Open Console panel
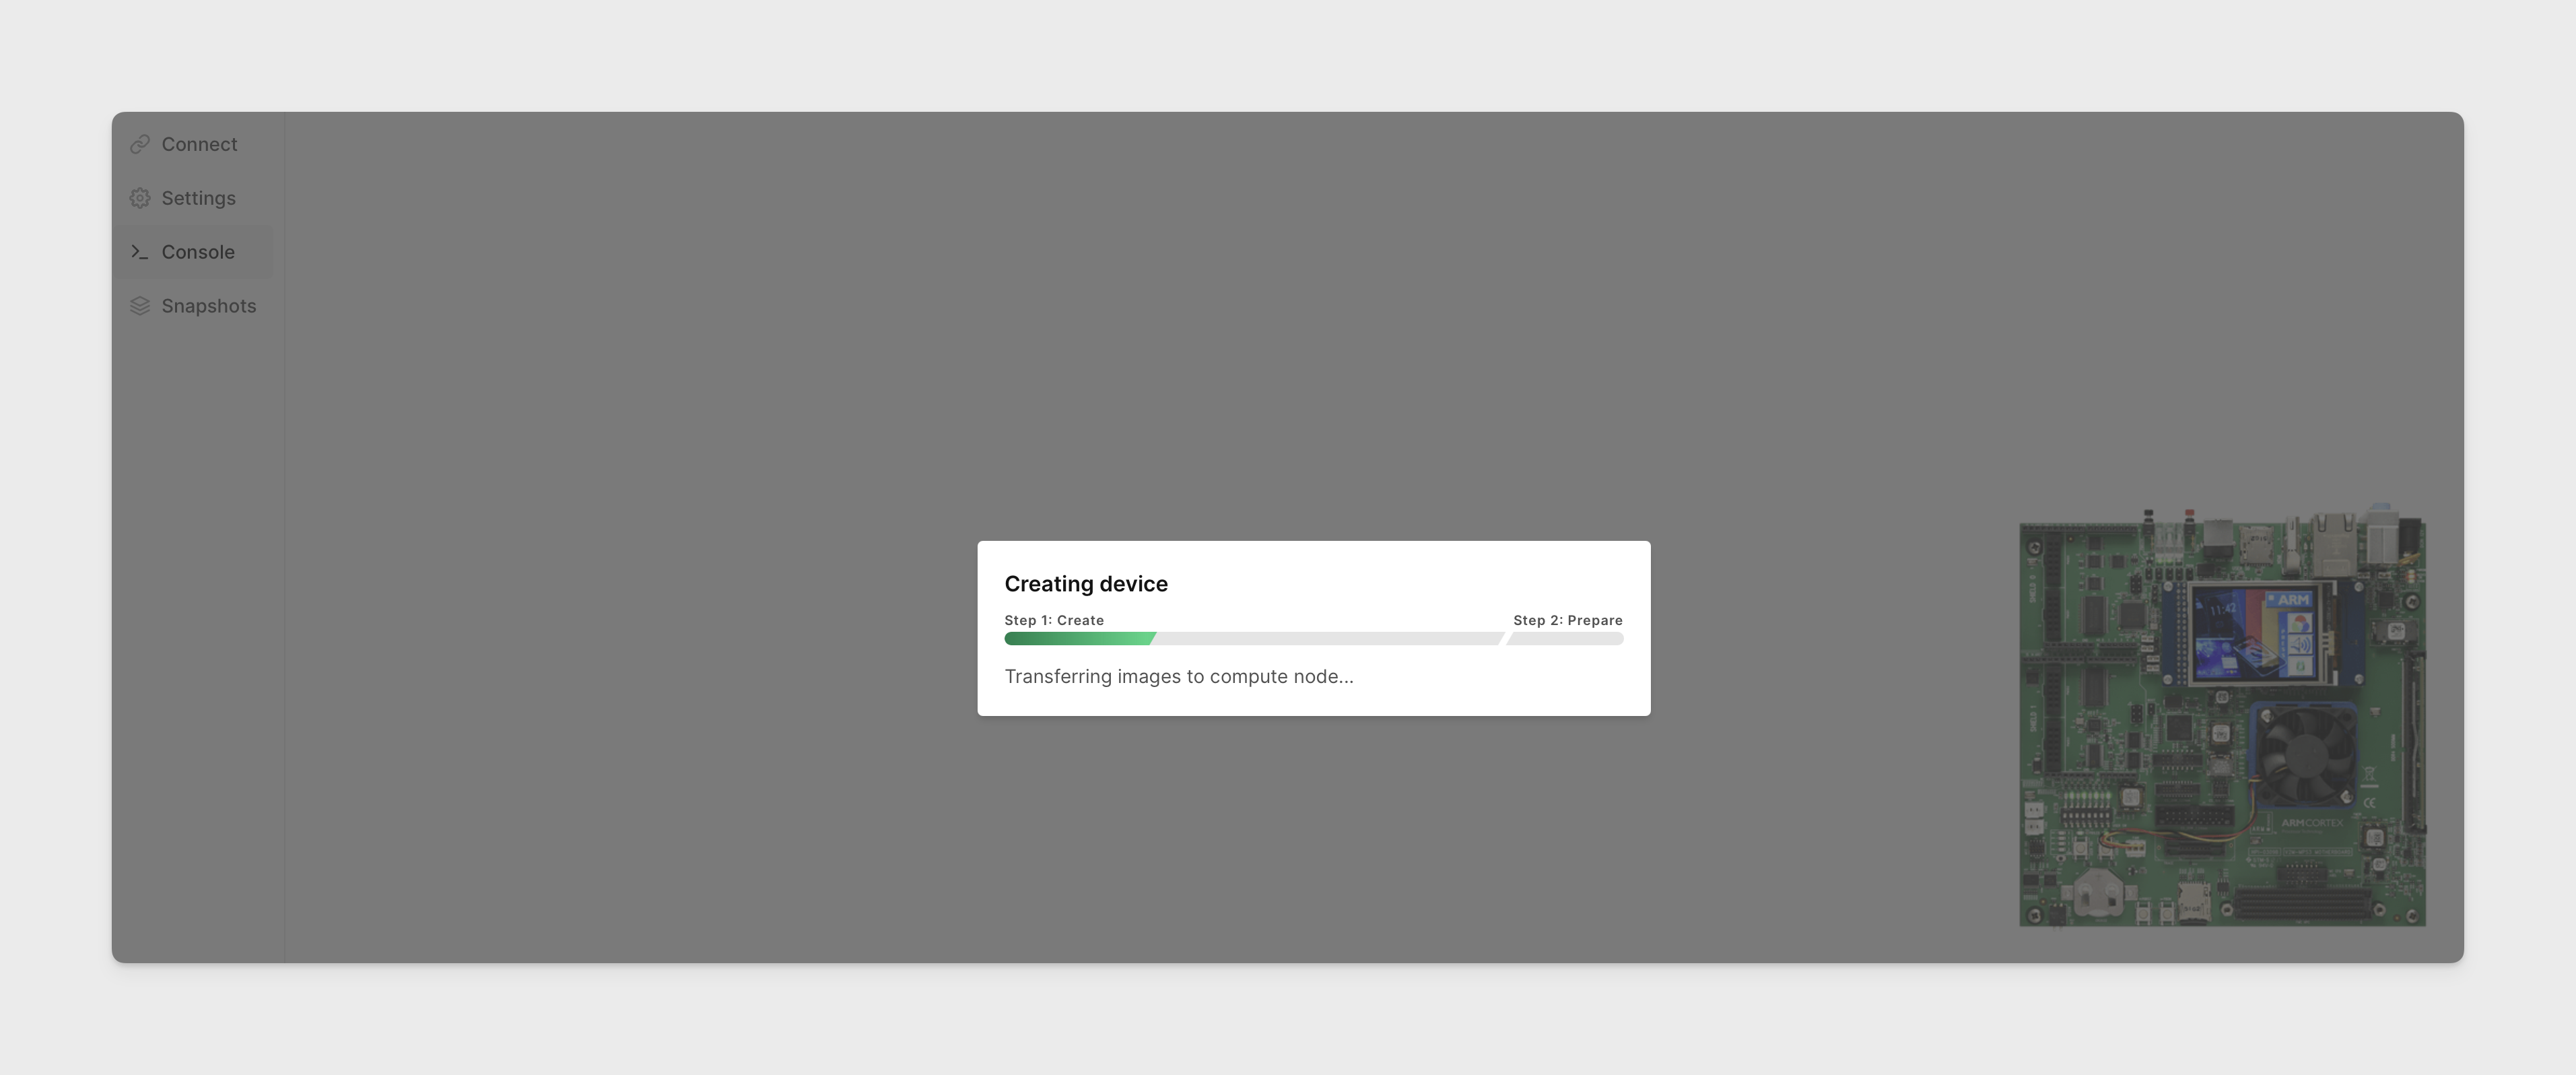Image resolution: width=2576 pixels, height=1075 pixels. (x=197, y=251)
